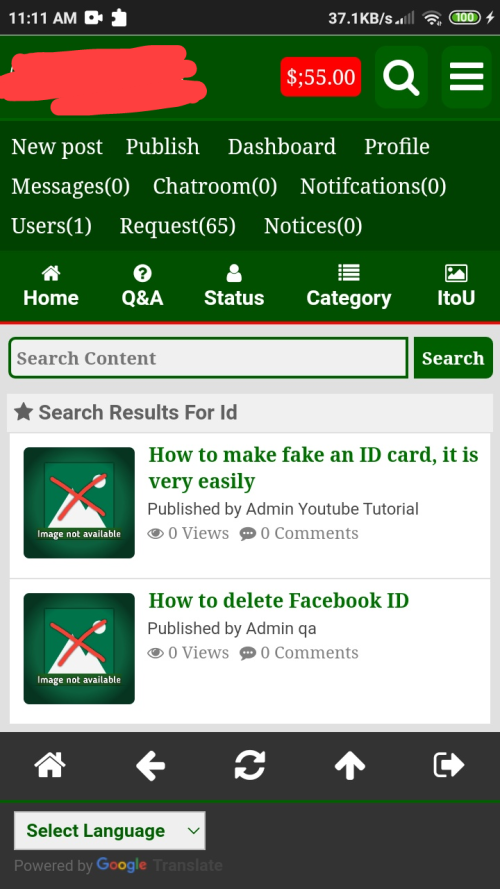Open the Q&A question mark tab
500x889 pixels.
click(x=142, y=286)
